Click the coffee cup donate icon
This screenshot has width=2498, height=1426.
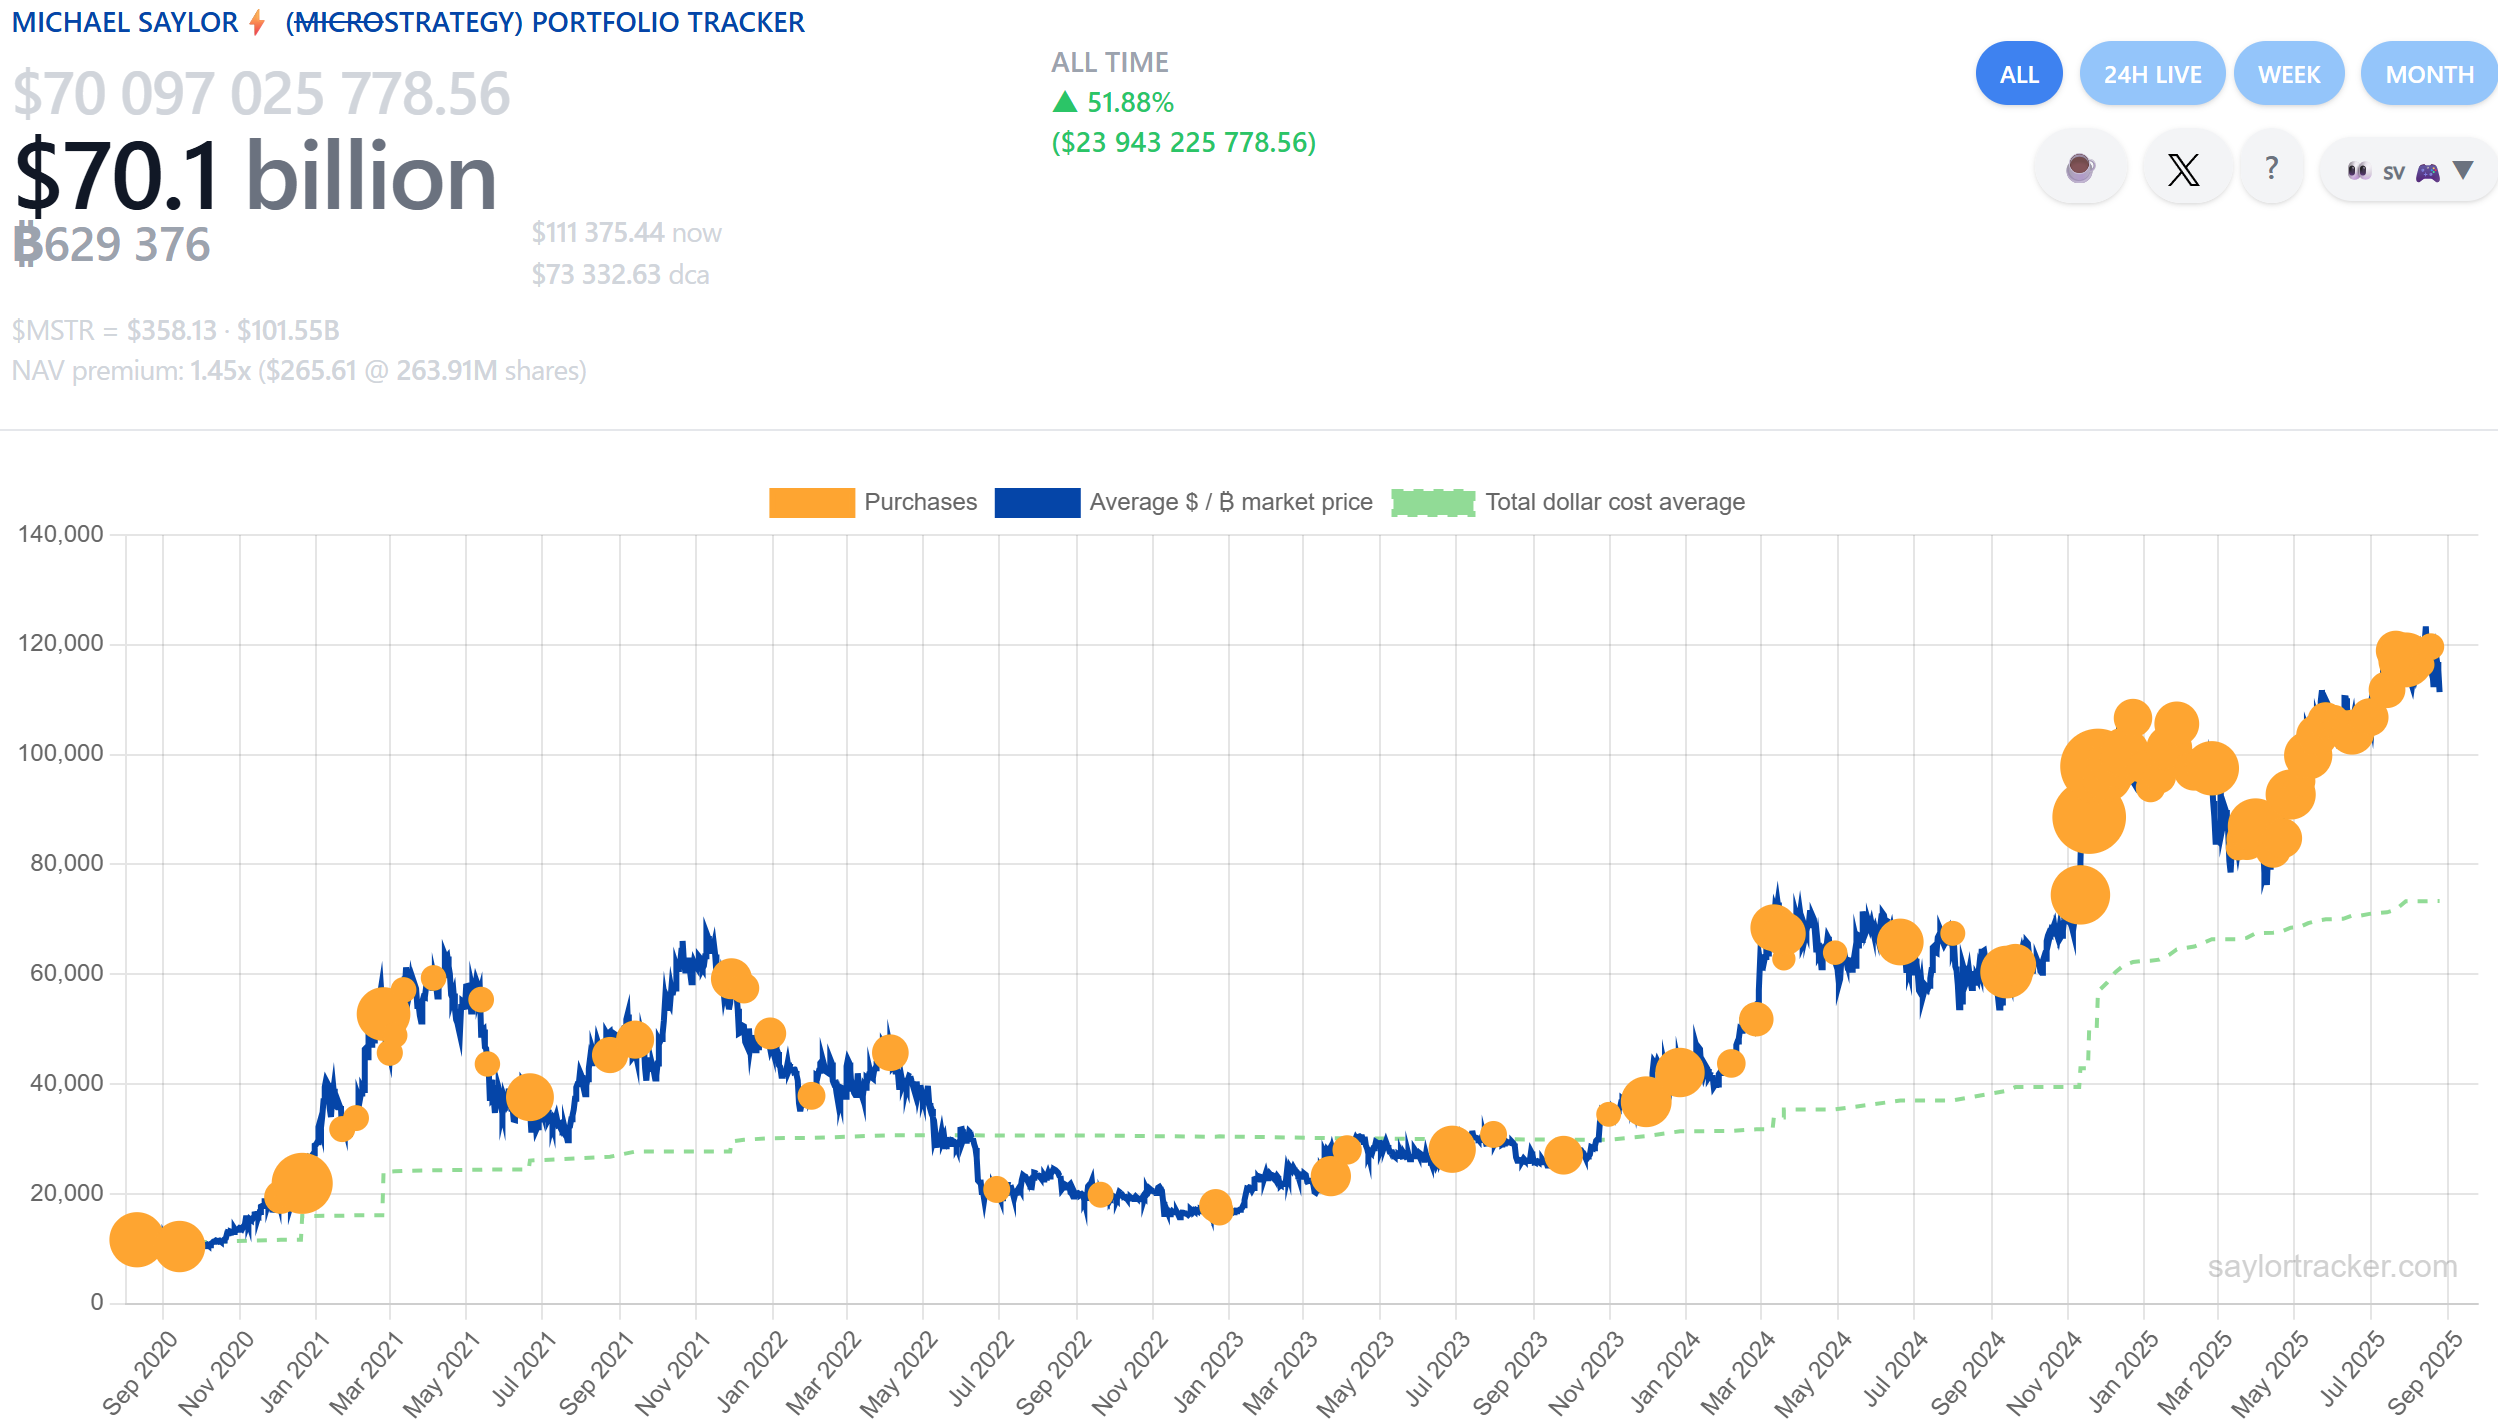2080,168
